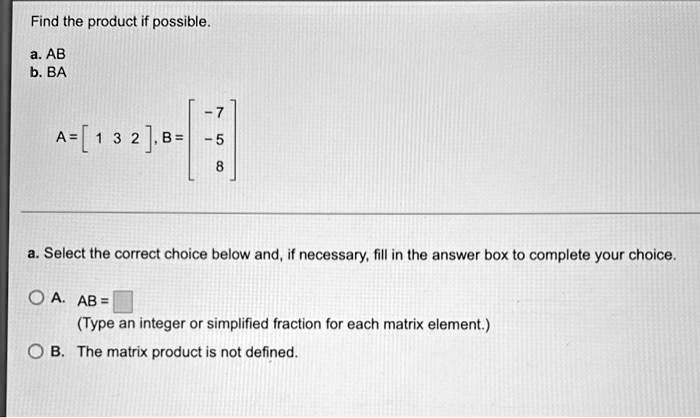This screenshot has width=700, height=418.
Task: Click 'The matrix product is not defined' text
Action: point(188,352)
